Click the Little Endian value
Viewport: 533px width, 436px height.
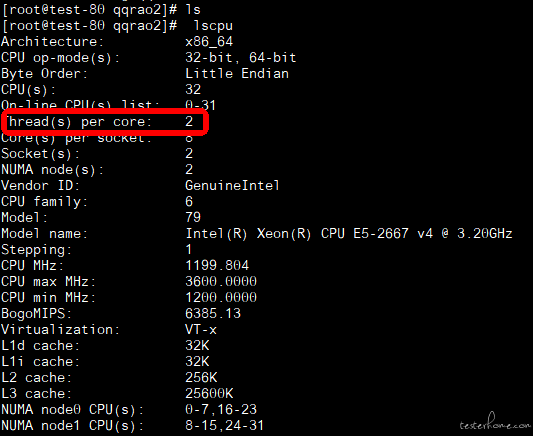(237, 74)
